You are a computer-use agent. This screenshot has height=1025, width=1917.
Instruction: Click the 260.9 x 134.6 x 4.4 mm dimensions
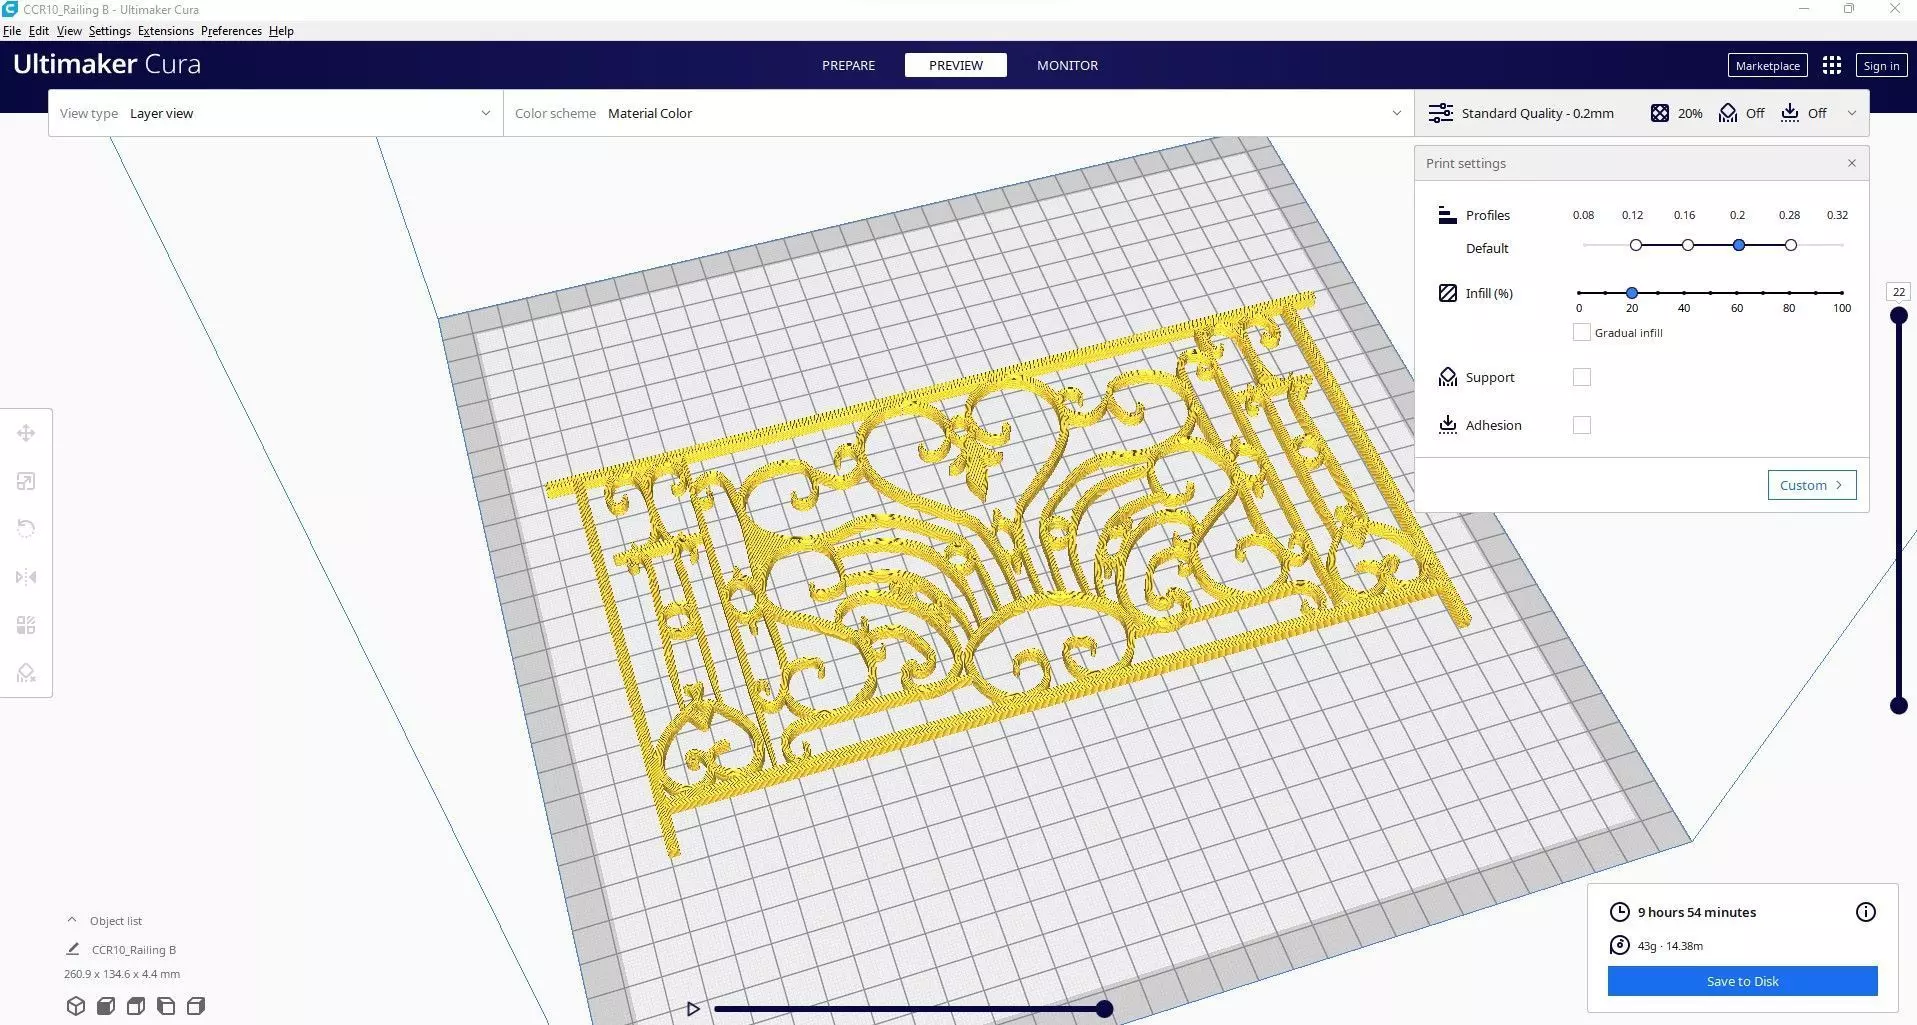click(x=122, y=974)
